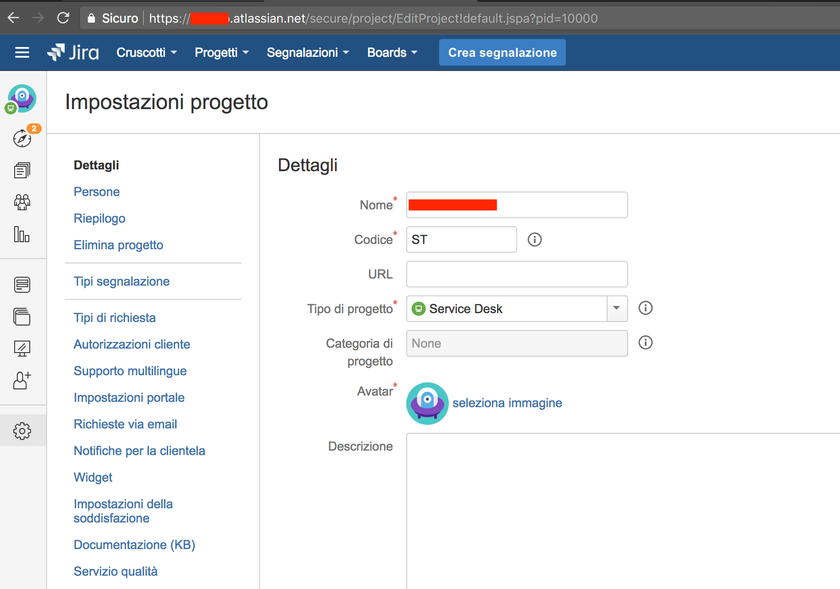
Task: Go forward in browser history
Action: [38, 18]
